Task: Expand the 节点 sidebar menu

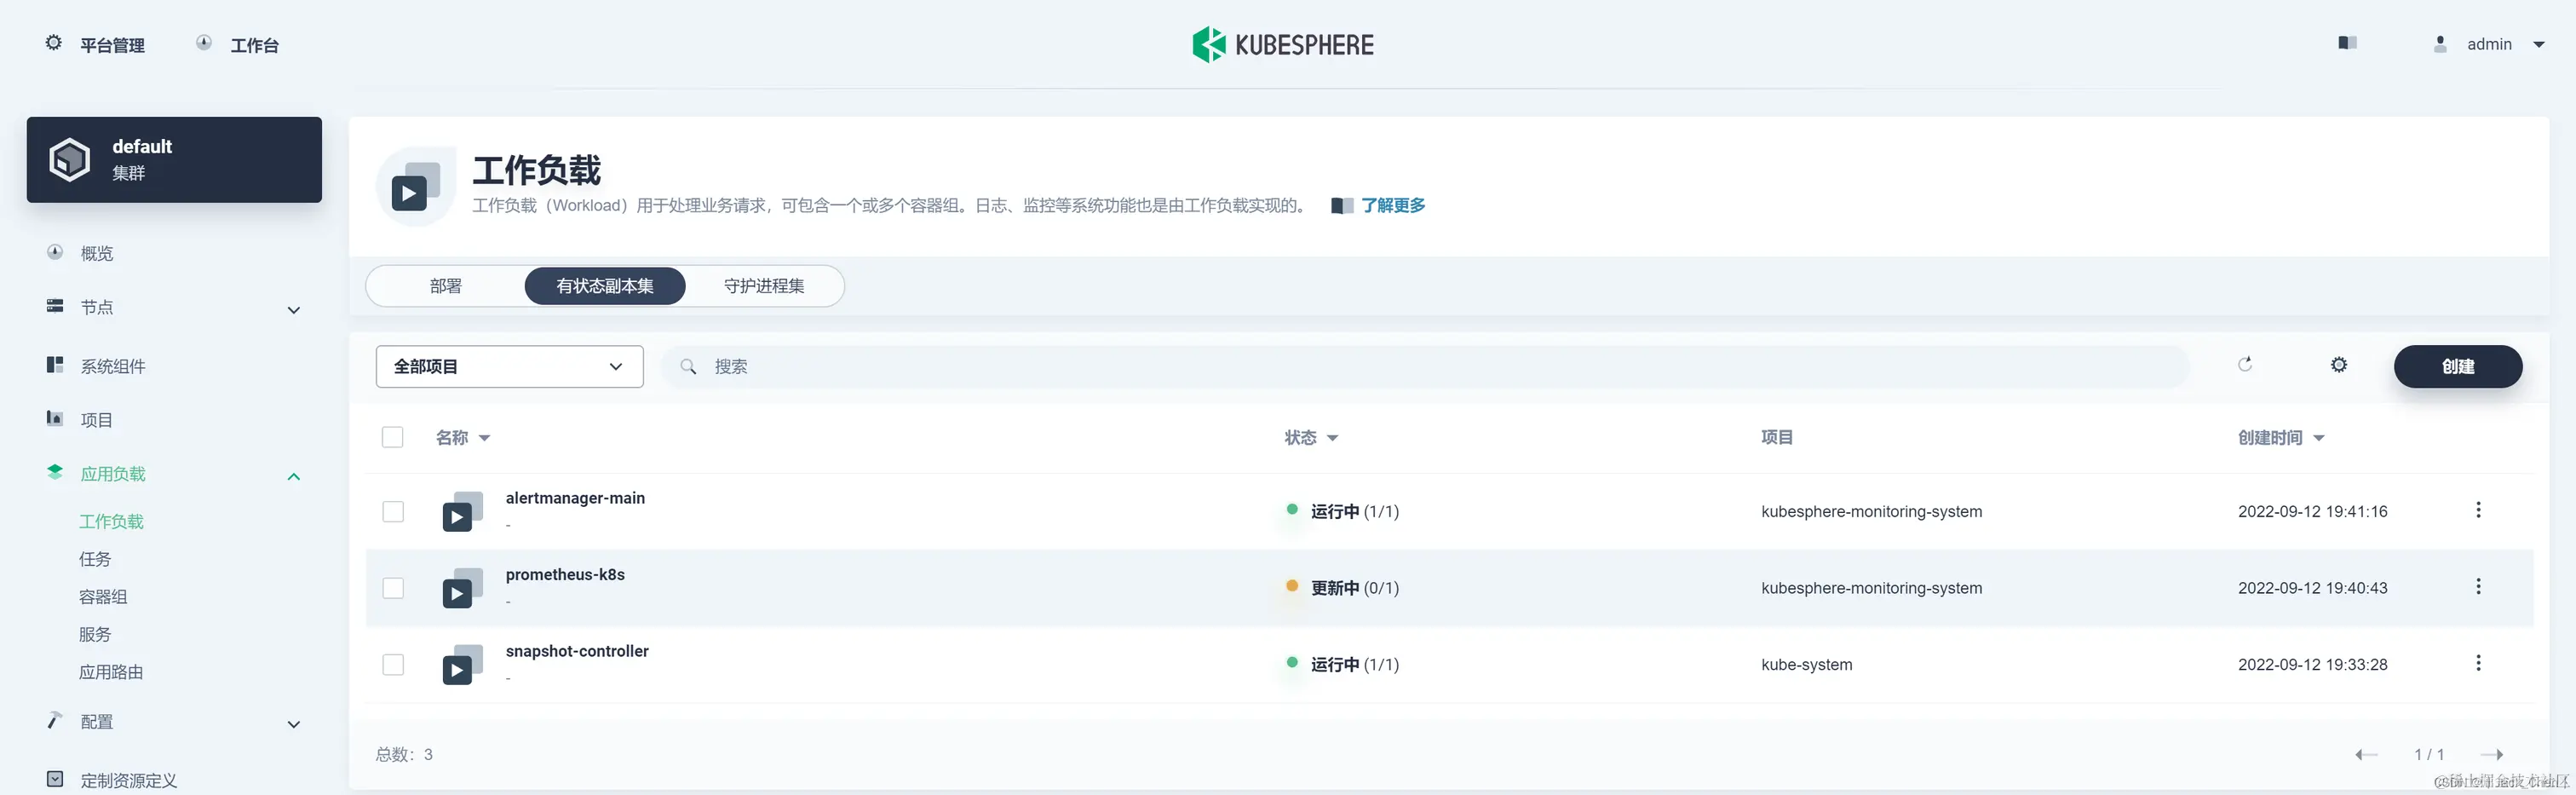Action: (x=294, y=310)
